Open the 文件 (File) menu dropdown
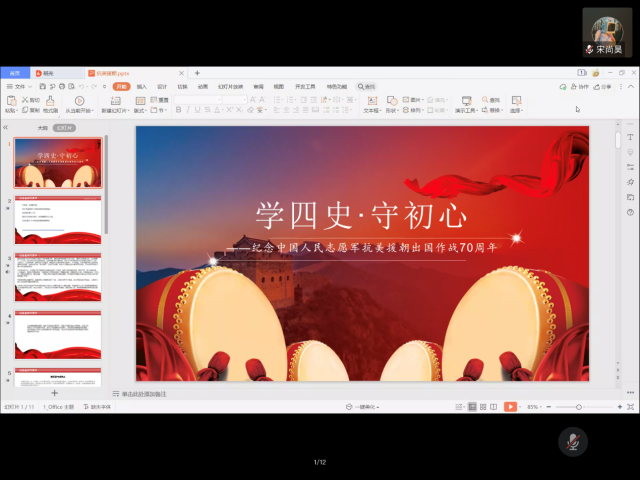 (19, 87)
